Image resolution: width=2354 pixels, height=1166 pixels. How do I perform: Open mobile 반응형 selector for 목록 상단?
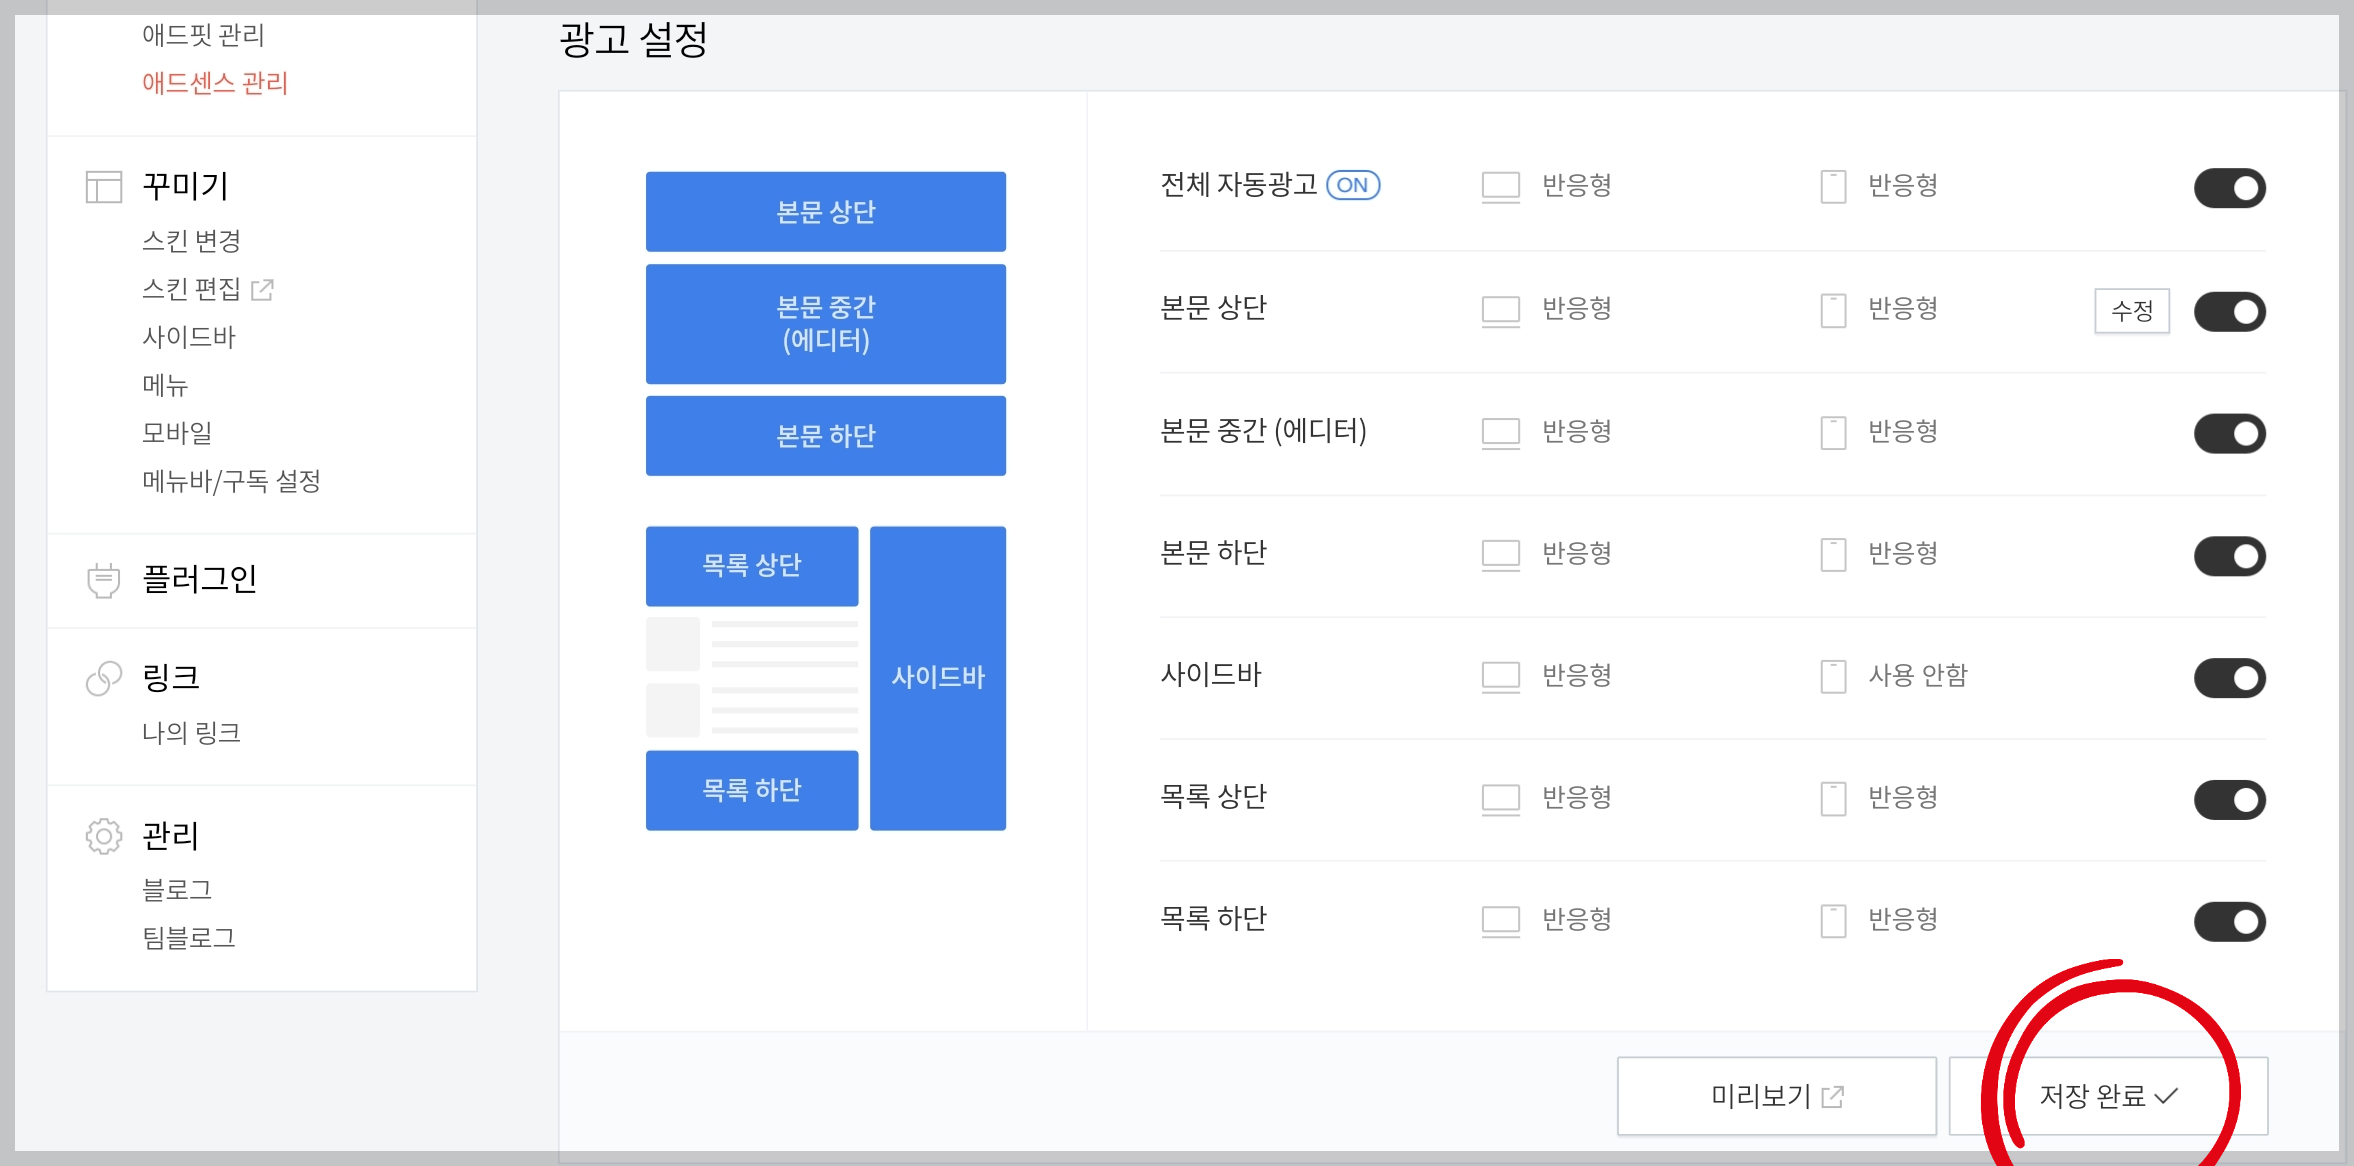pyautogui.click(x=1901, y=798)
